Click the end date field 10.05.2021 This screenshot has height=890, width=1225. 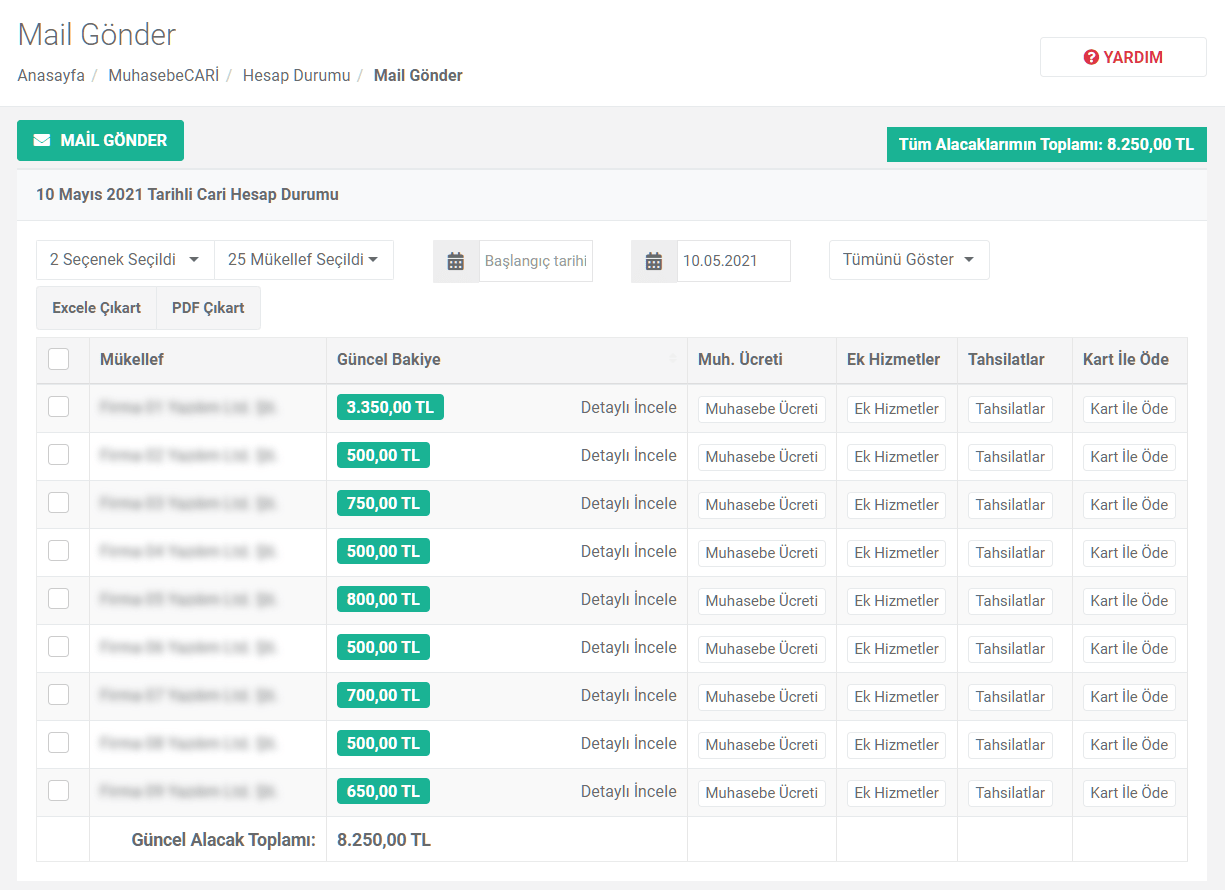click(x=734, y=261)
